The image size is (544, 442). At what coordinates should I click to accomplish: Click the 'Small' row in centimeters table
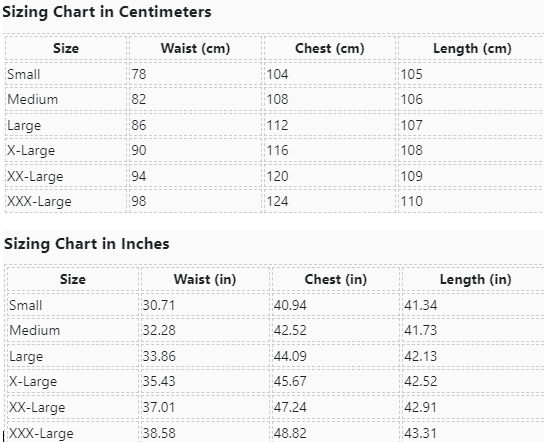pyautogui.click(x=274, y=74)
